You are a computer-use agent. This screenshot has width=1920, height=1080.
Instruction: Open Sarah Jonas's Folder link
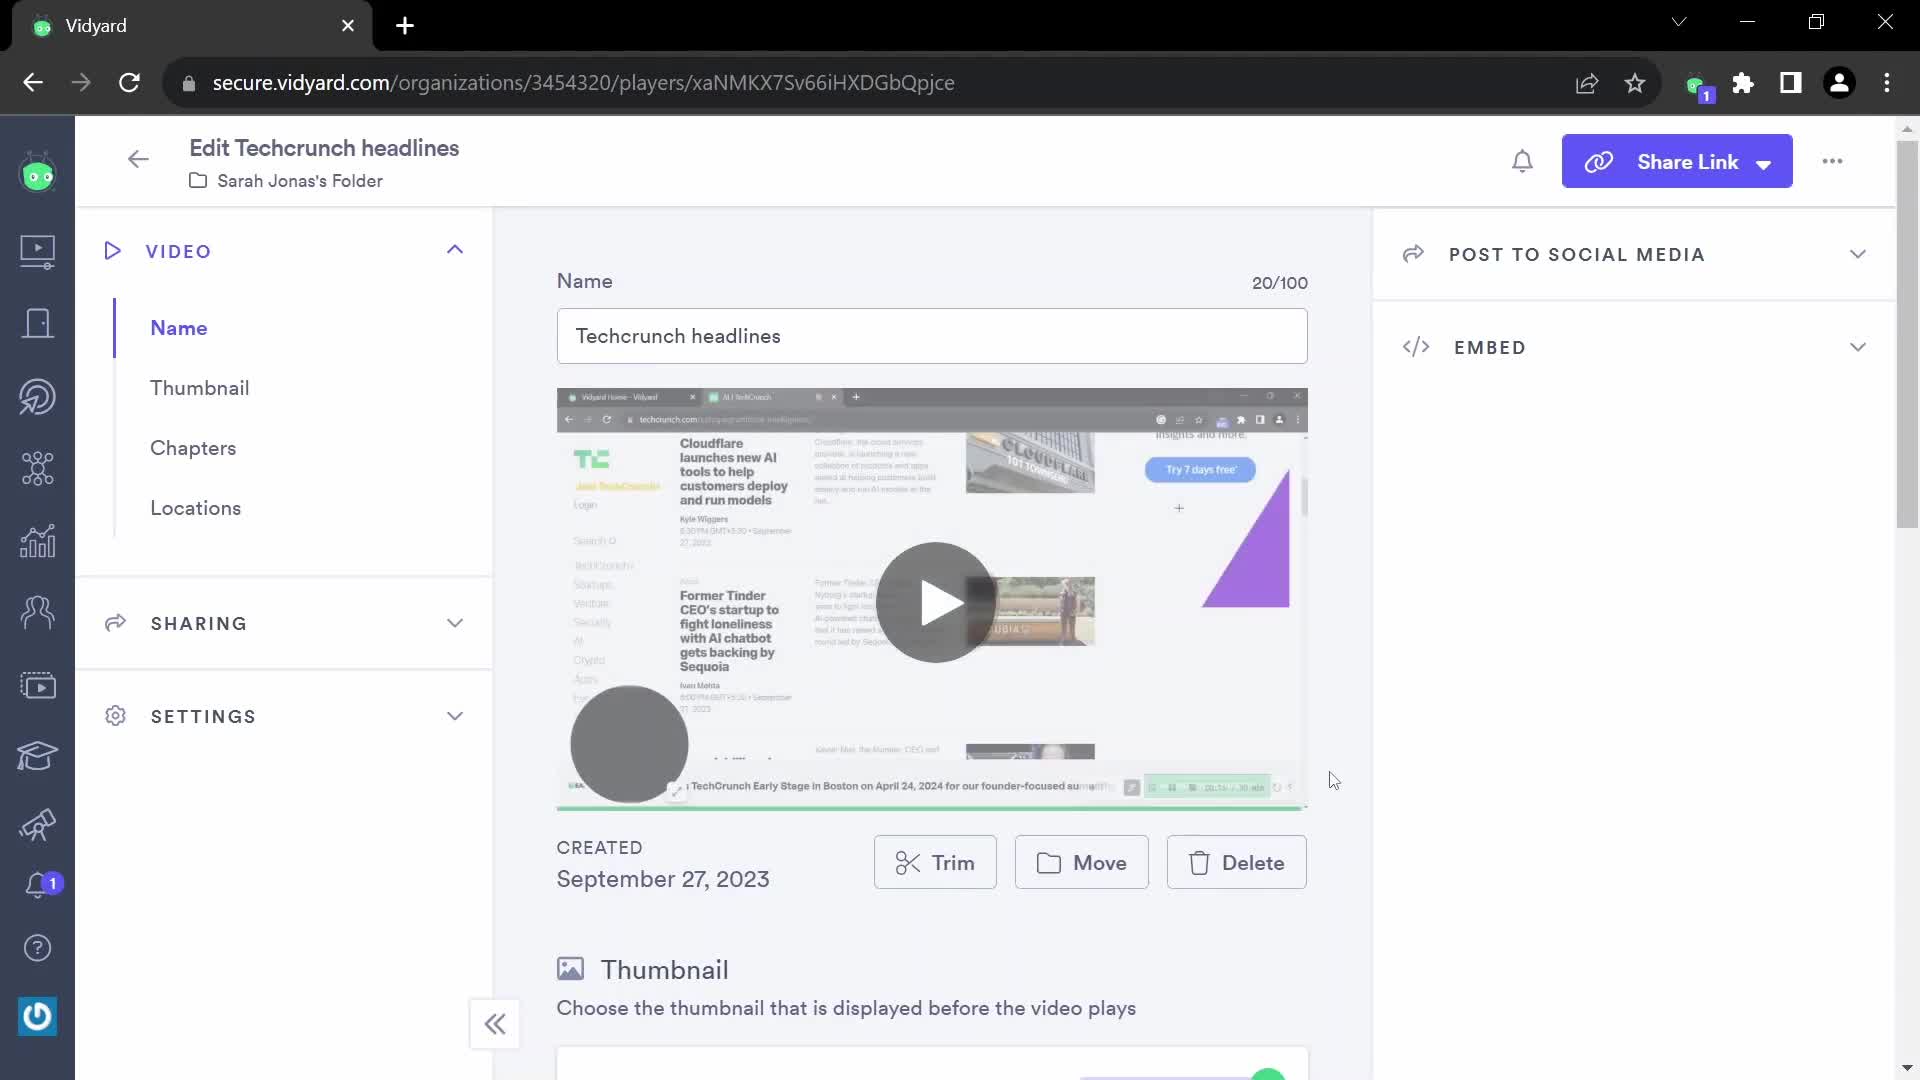click(300, 181)
